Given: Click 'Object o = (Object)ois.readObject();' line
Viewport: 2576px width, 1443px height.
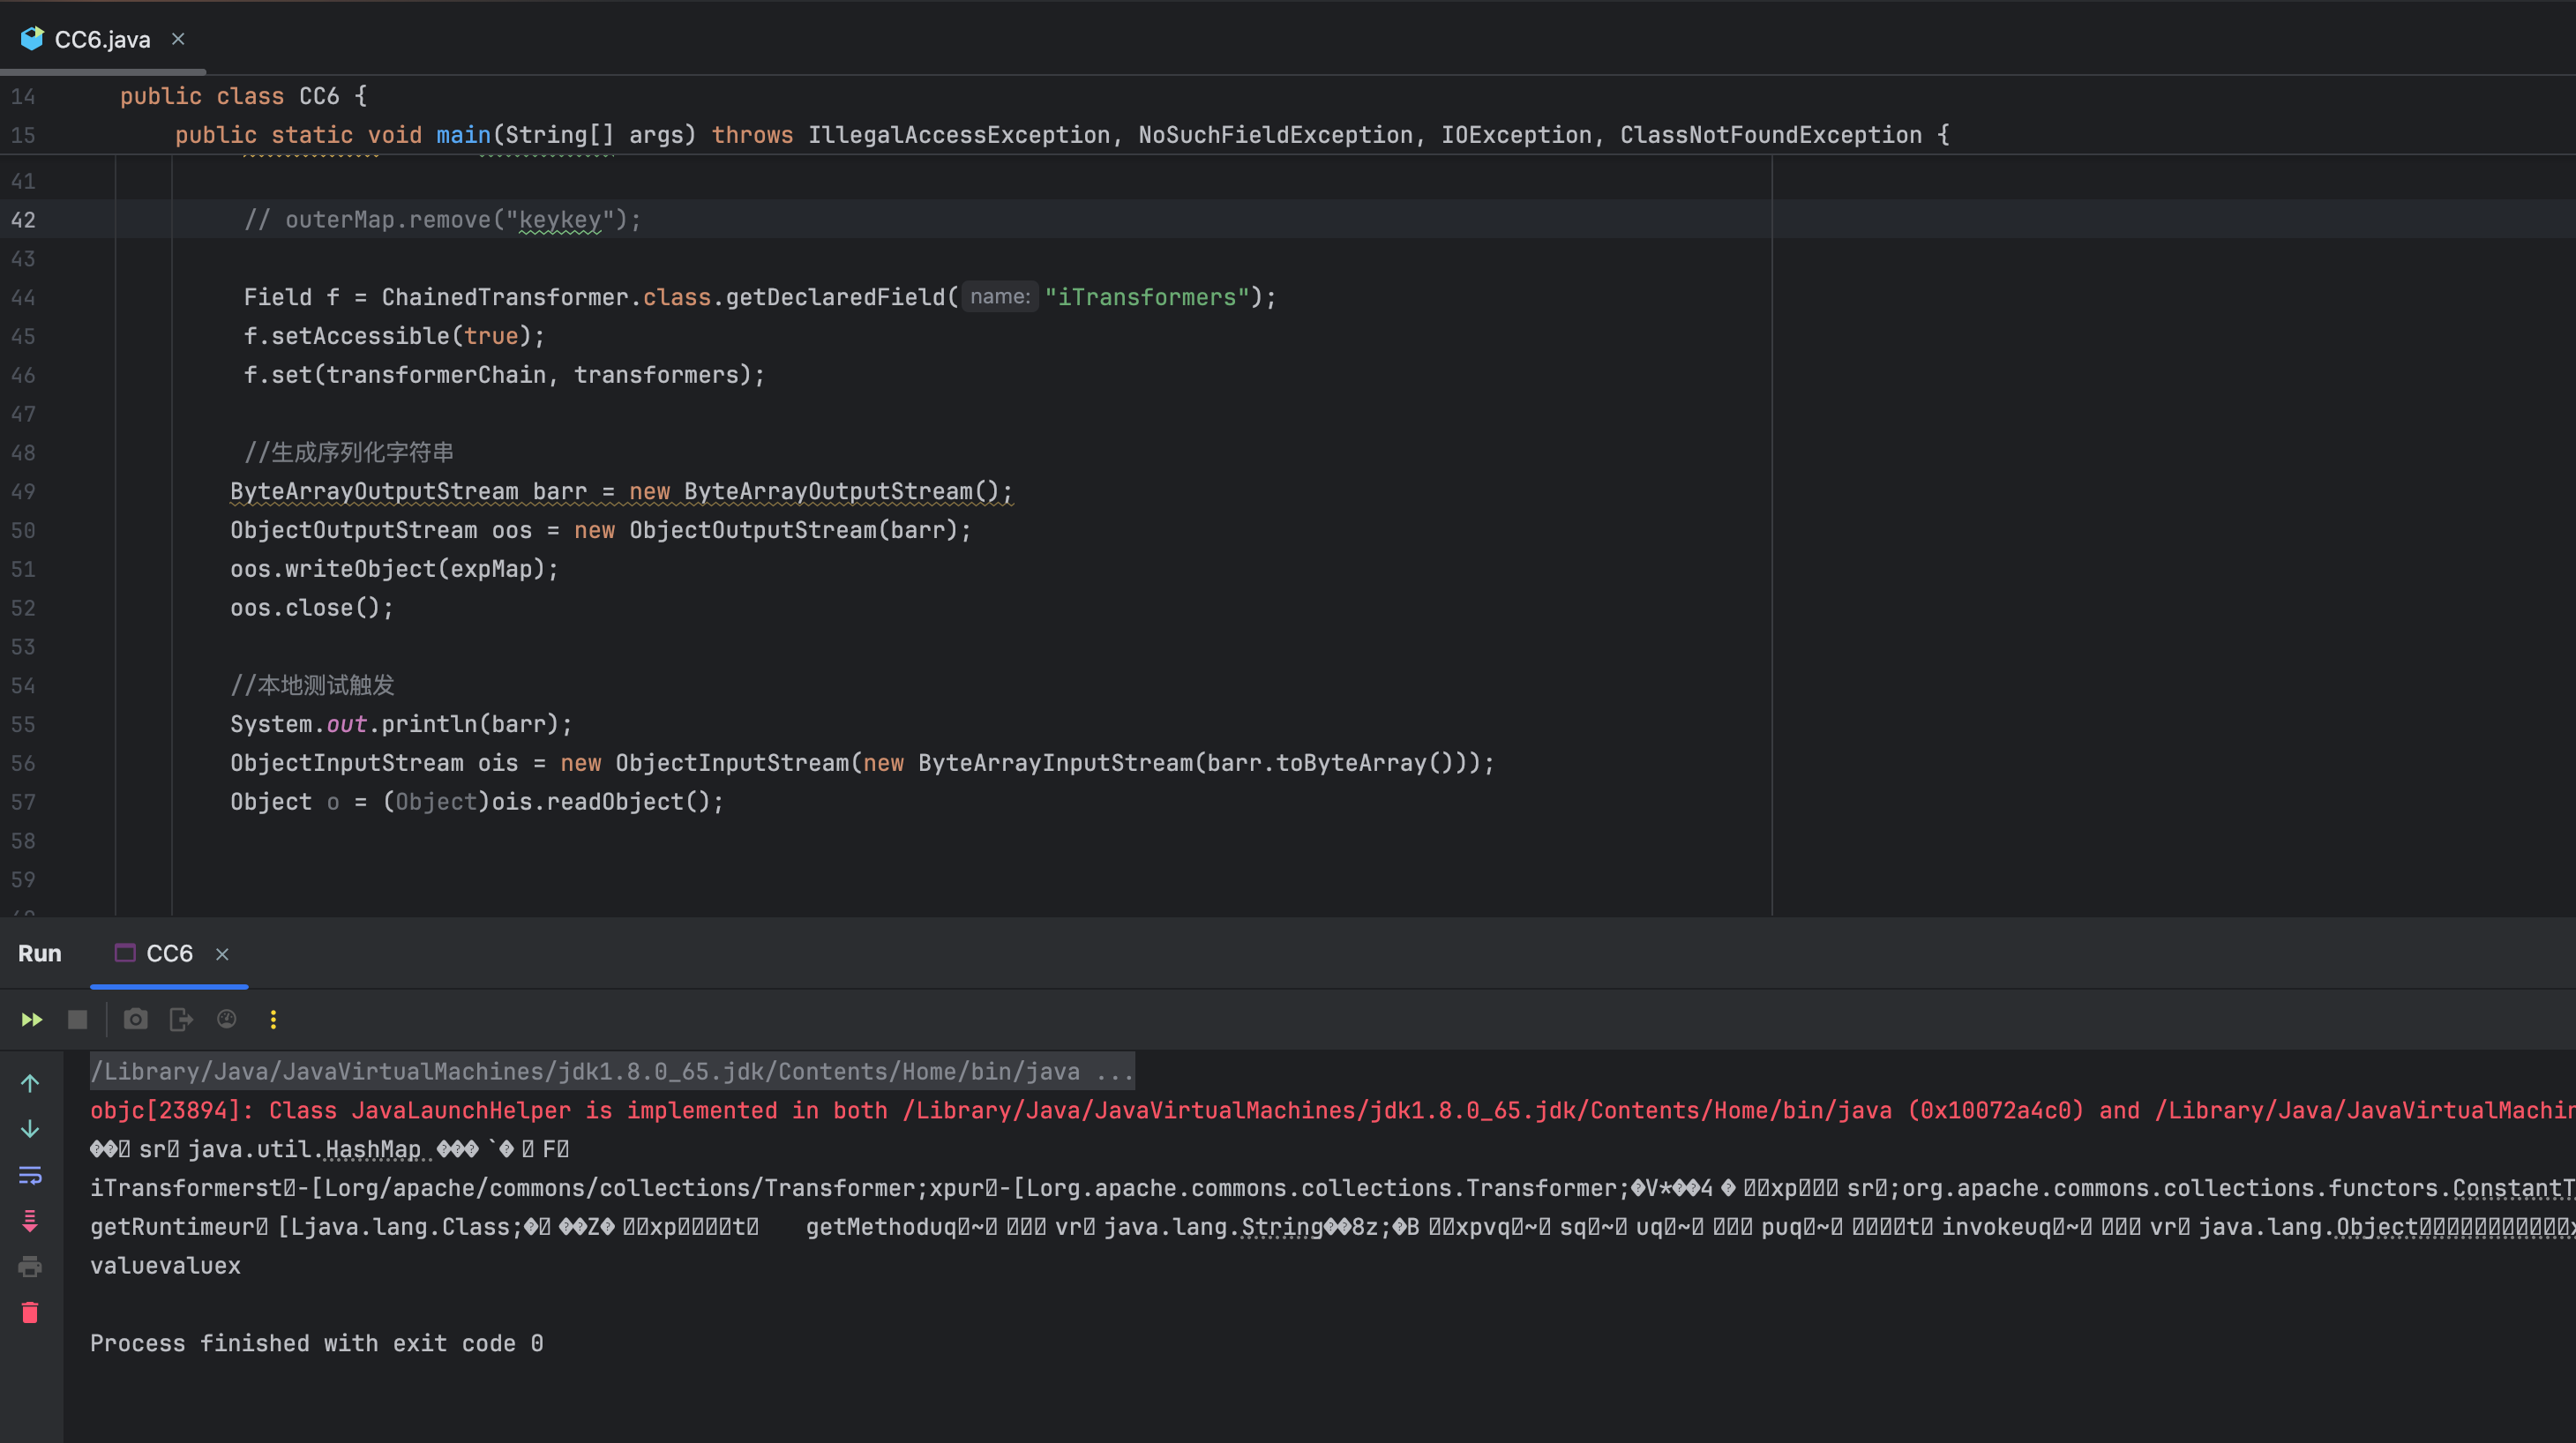Looking at the screenshot, I should (x=477, y=802).
